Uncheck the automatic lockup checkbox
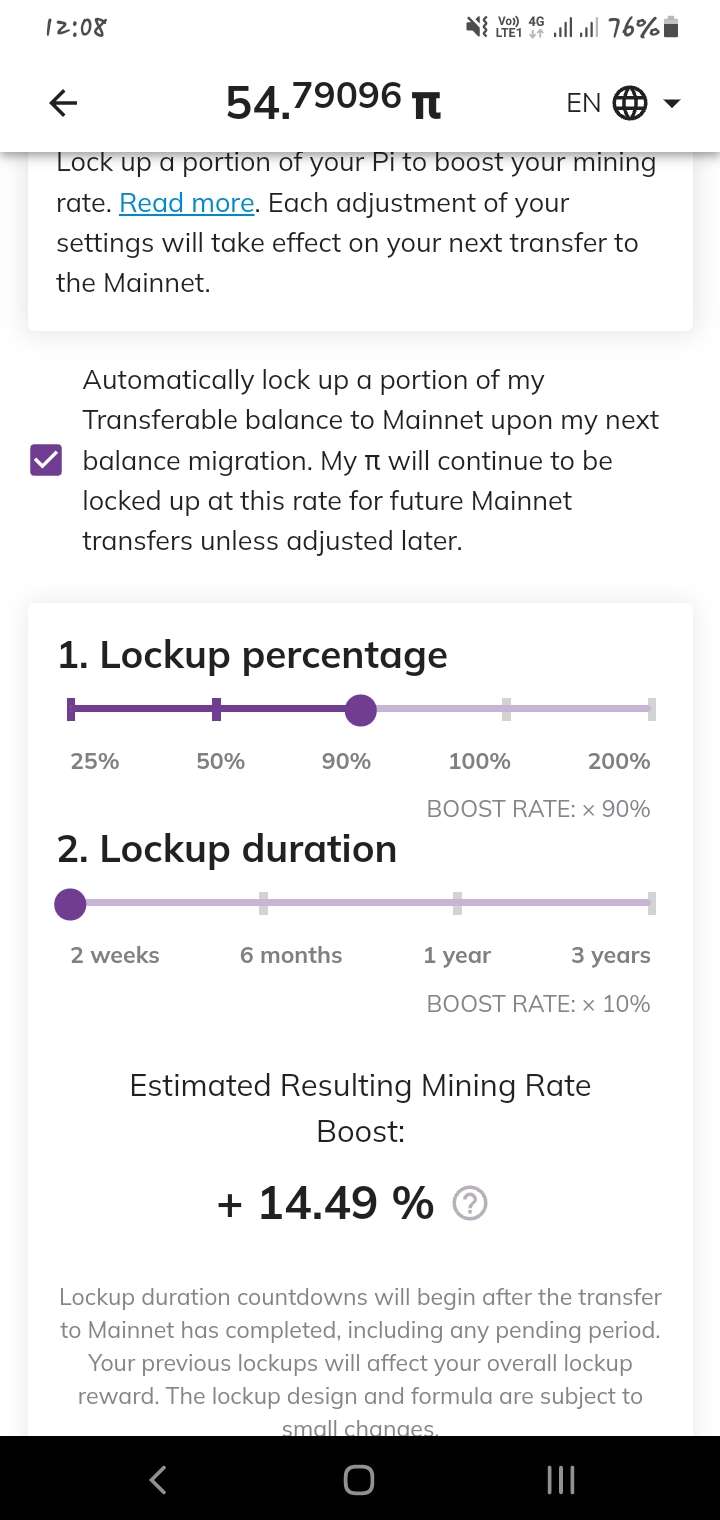 (46, 461)
